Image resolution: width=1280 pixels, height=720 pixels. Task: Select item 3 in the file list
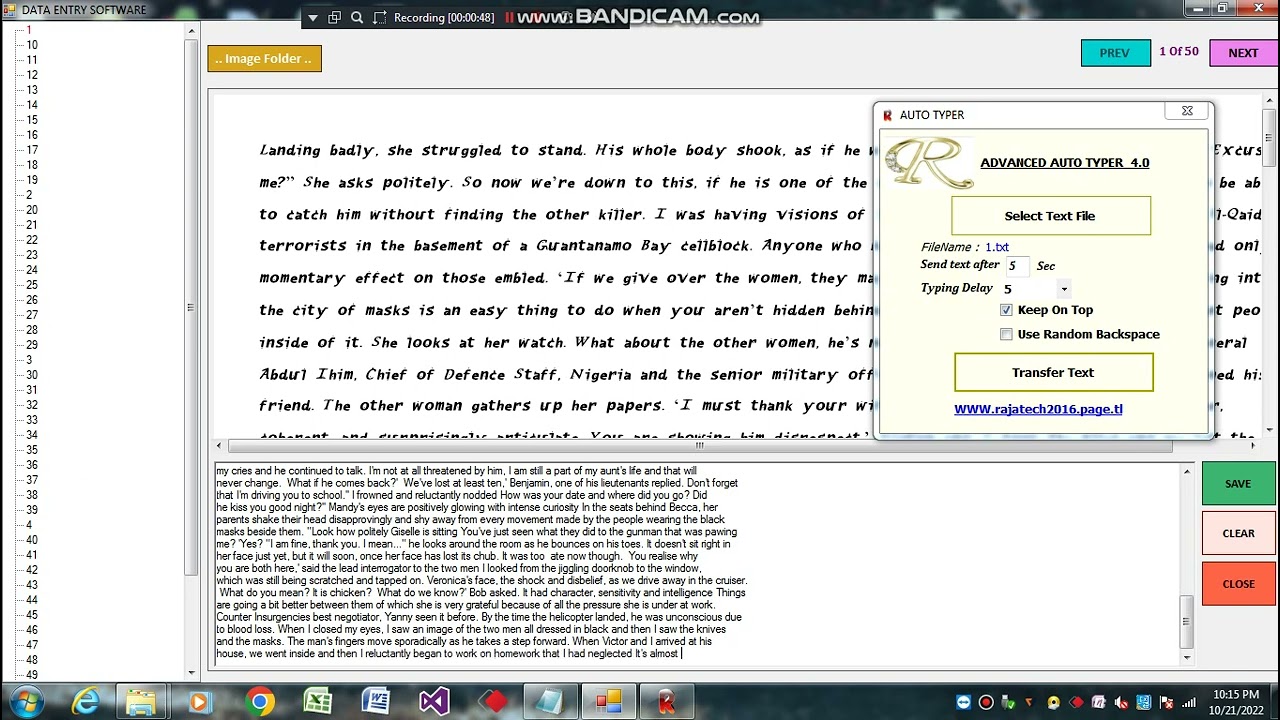click(29, 360)
